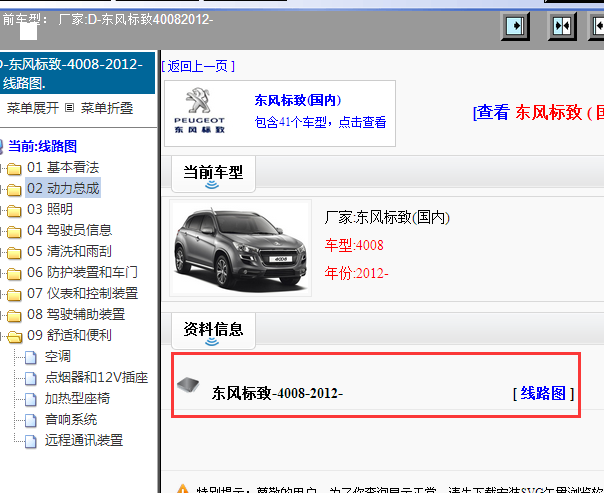The image size is (604, 493).
Task: Click the collapse-both-panels arrows icon
Action: tap(562, 26)
